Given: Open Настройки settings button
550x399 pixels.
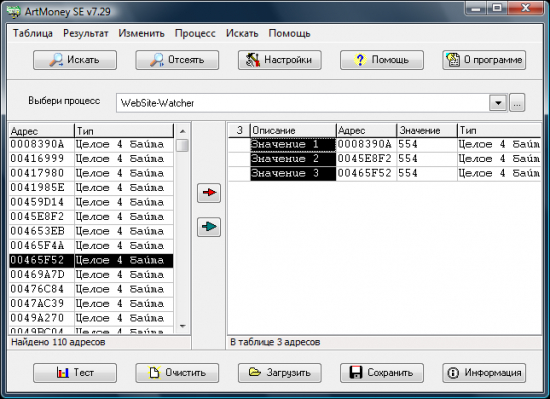Looking at the screenshot, I should click(280, 60).
